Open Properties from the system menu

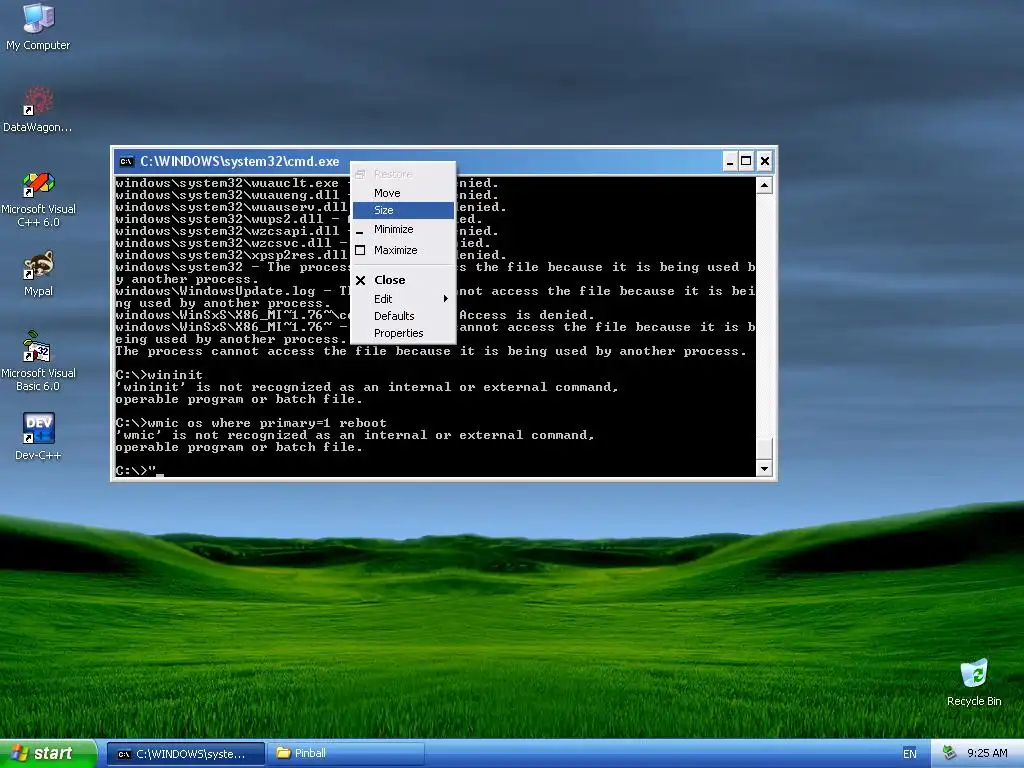[x=403, y=333]
